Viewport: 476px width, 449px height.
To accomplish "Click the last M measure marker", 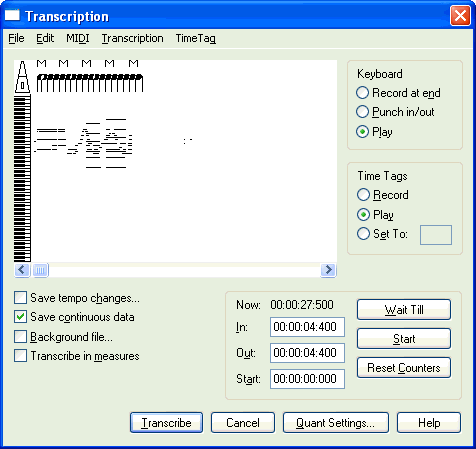I will coord(133,63).
